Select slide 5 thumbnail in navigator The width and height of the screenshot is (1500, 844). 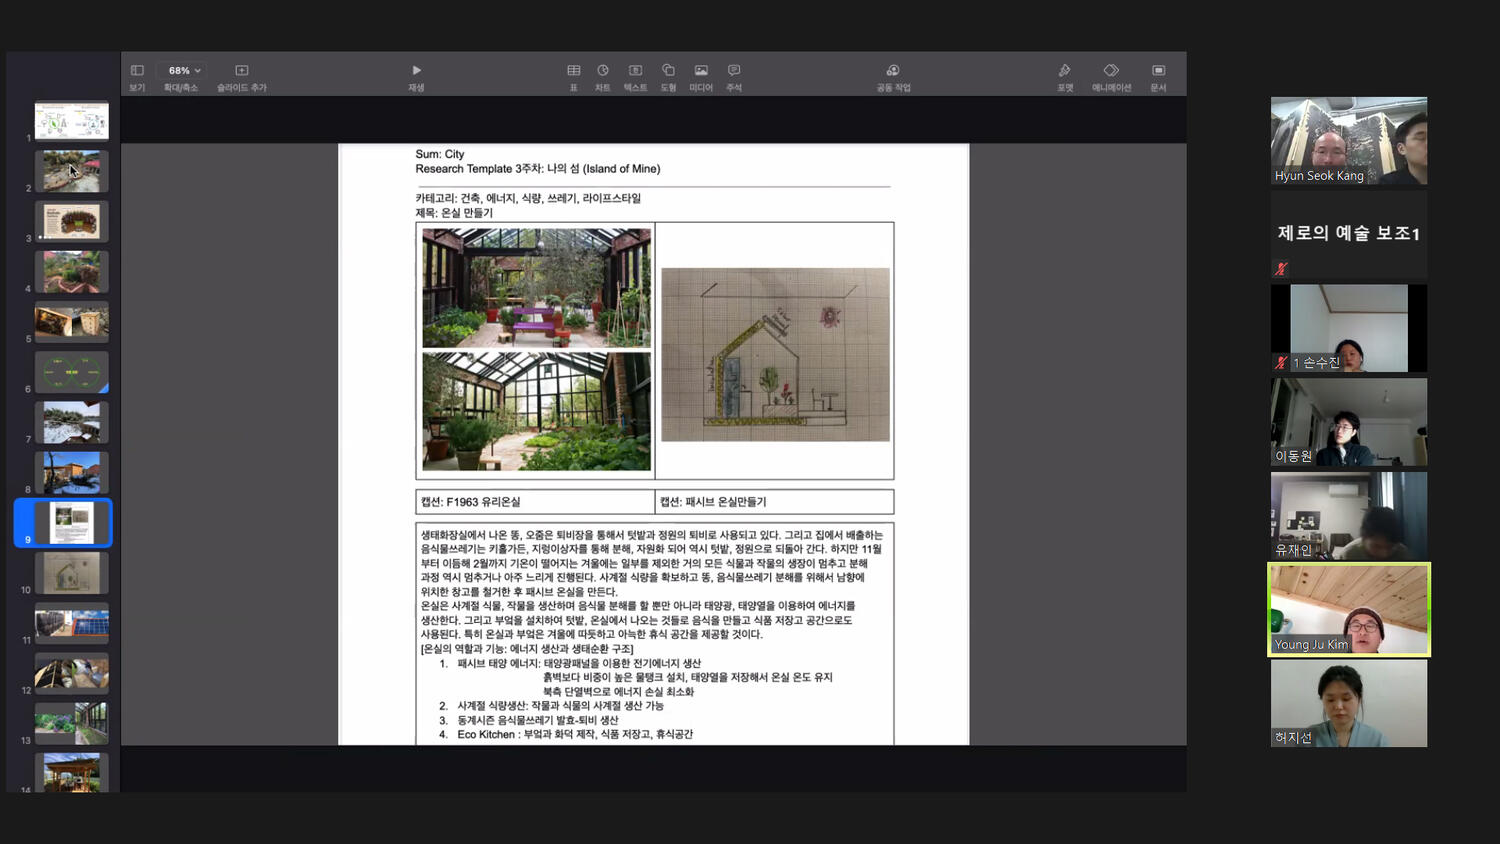[72, 322]
